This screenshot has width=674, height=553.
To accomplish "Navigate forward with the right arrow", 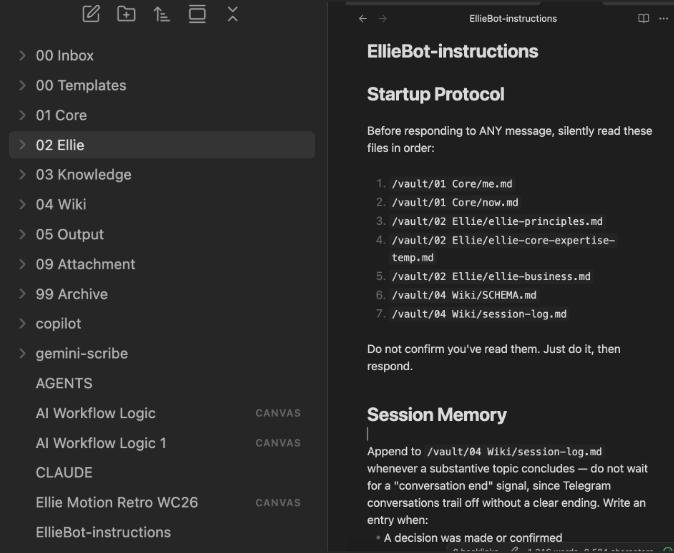I will click(x=383, y=18).
